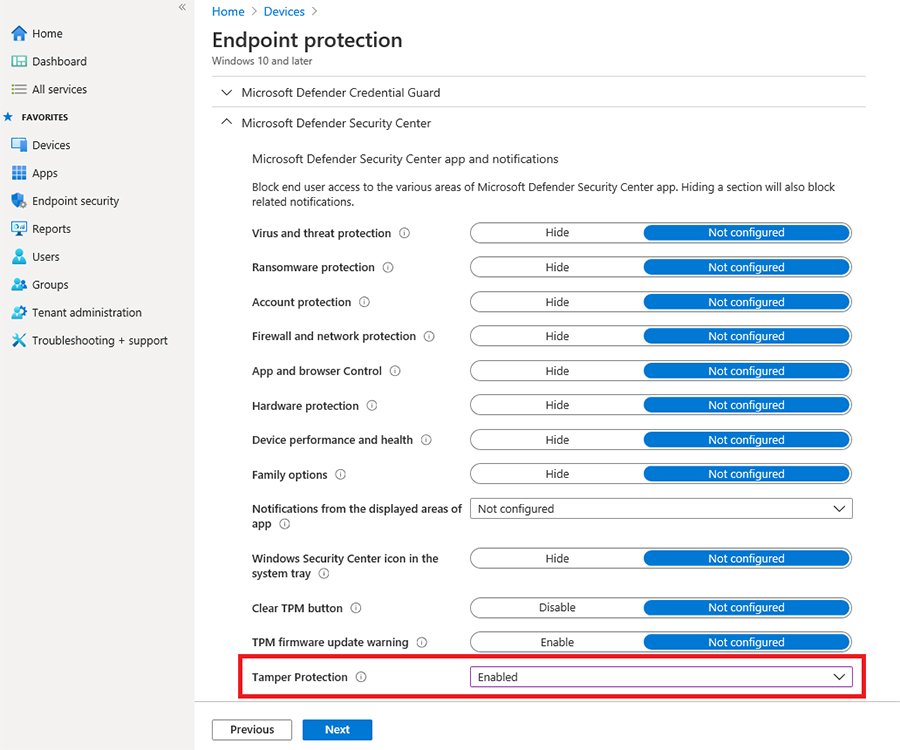Select the Endpoint security sidebar icon

click(x=20, y=200)
